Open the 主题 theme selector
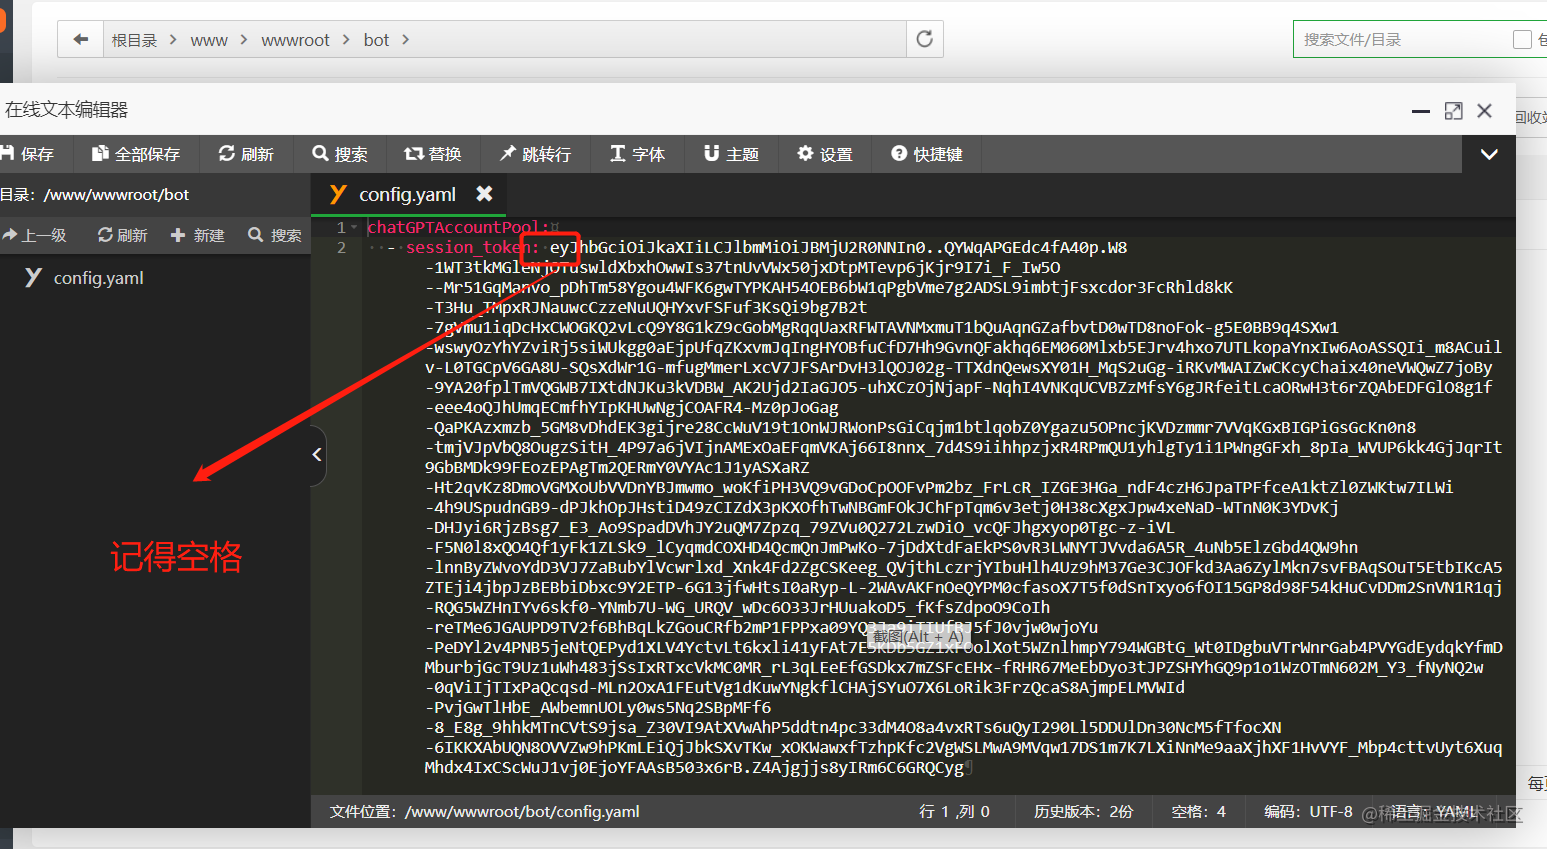 click(x=730, y=154)
